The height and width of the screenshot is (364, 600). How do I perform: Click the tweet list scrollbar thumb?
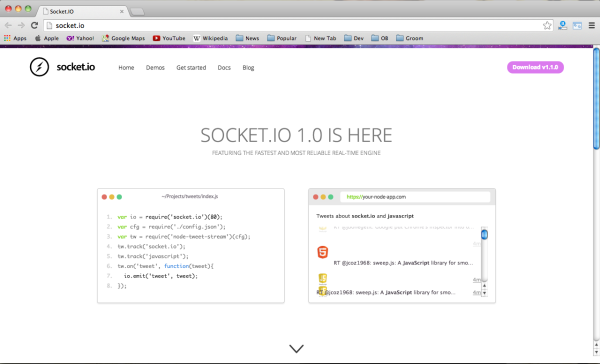pyautogui.click(x=484, y=234)
